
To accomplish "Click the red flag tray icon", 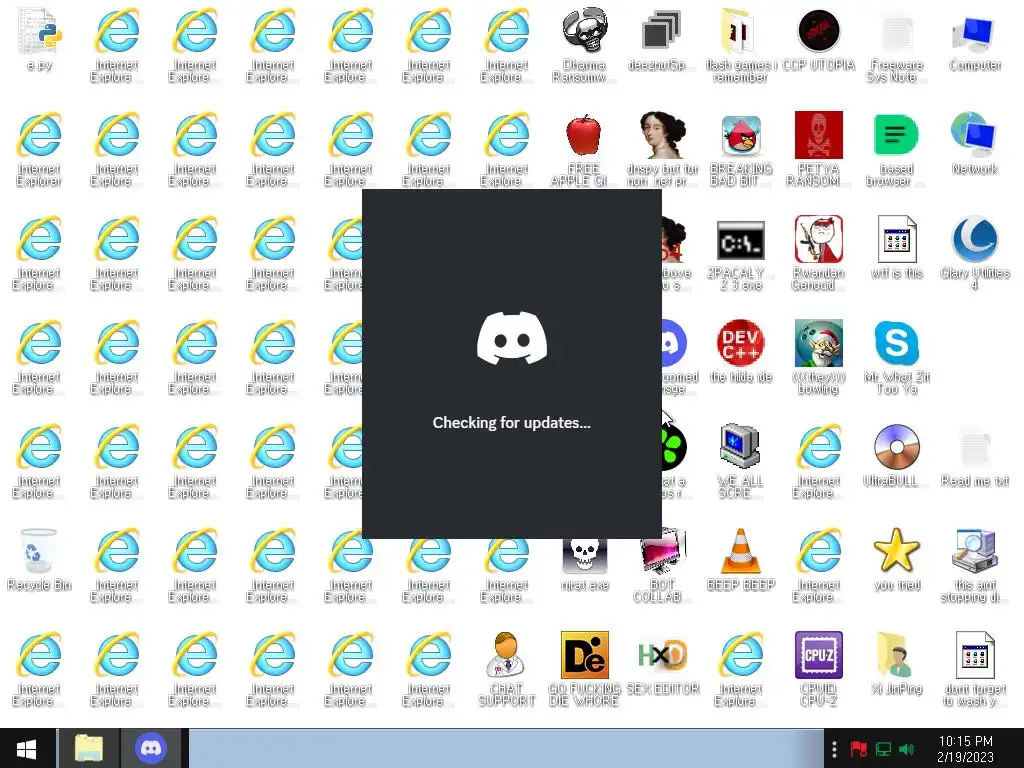I will [x=858, y=749].
